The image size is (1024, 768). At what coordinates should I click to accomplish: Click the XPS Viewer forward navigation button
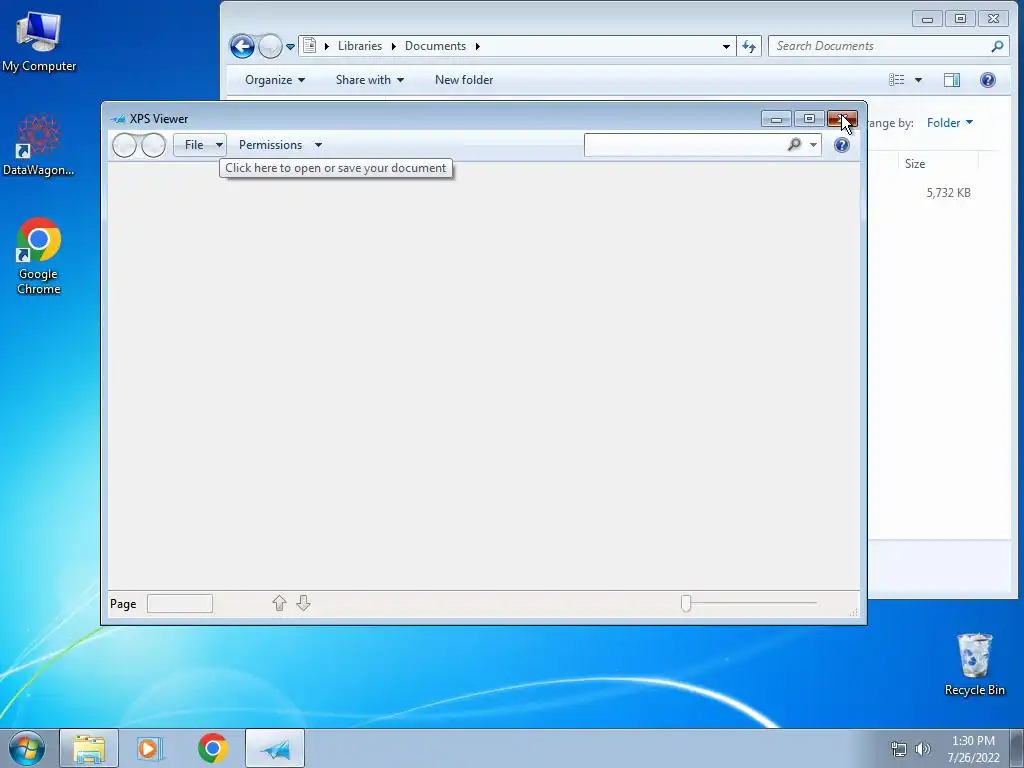click(x=153, y=145)
